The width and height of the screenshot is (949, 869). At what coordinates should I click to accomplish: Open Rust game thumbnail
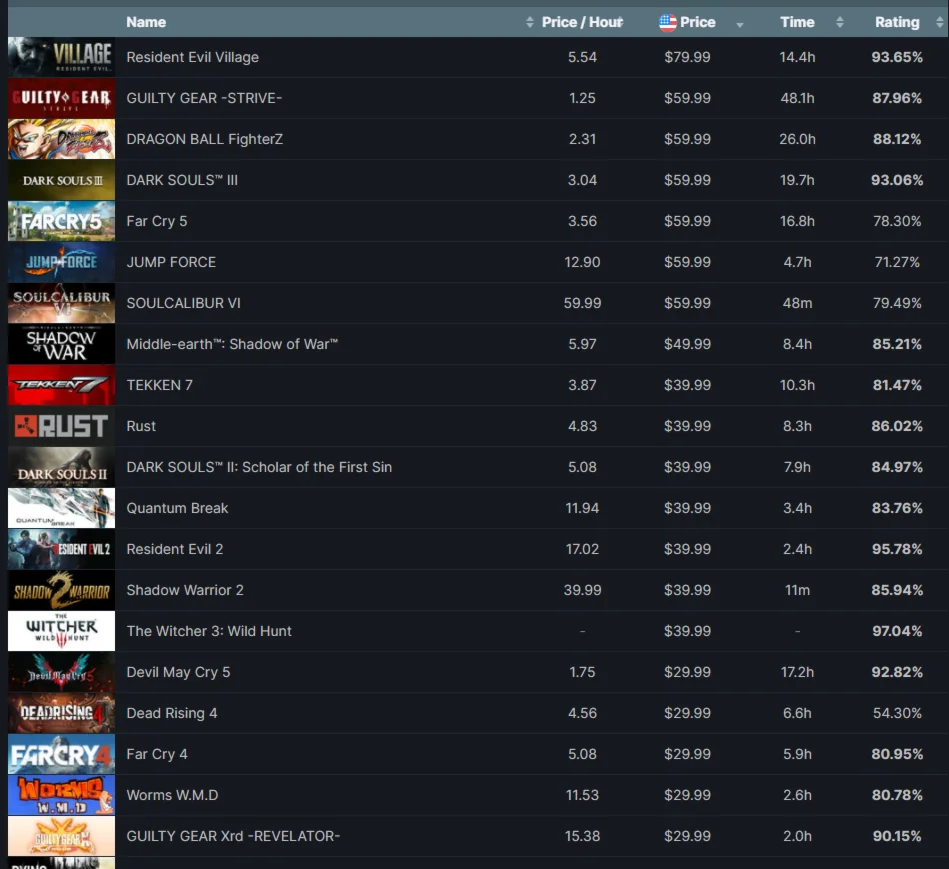coord(61,426)
